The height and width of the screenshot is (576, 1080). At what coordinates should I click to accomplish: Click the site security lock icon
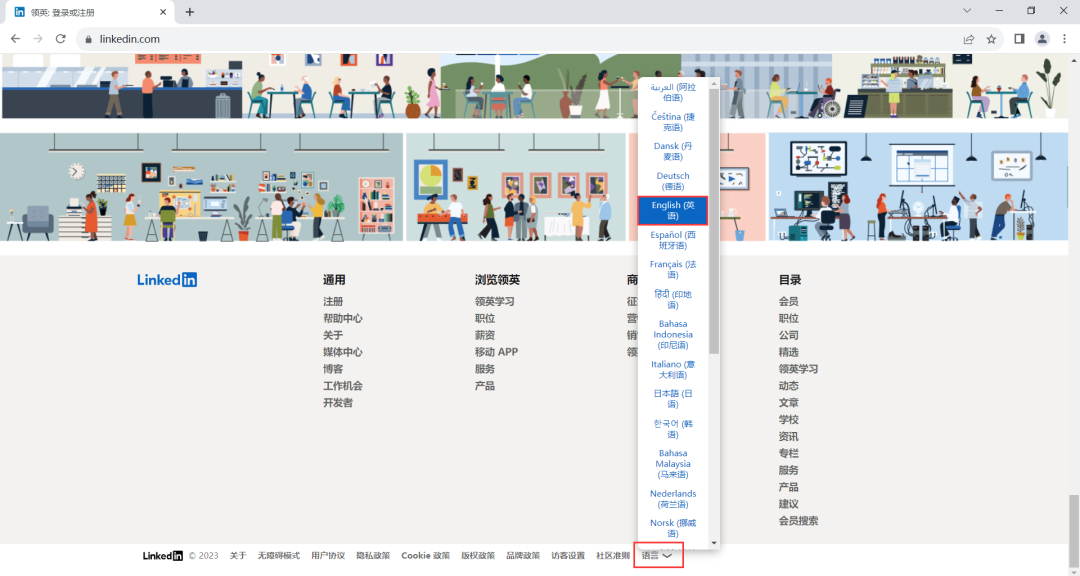pos(88,38)
